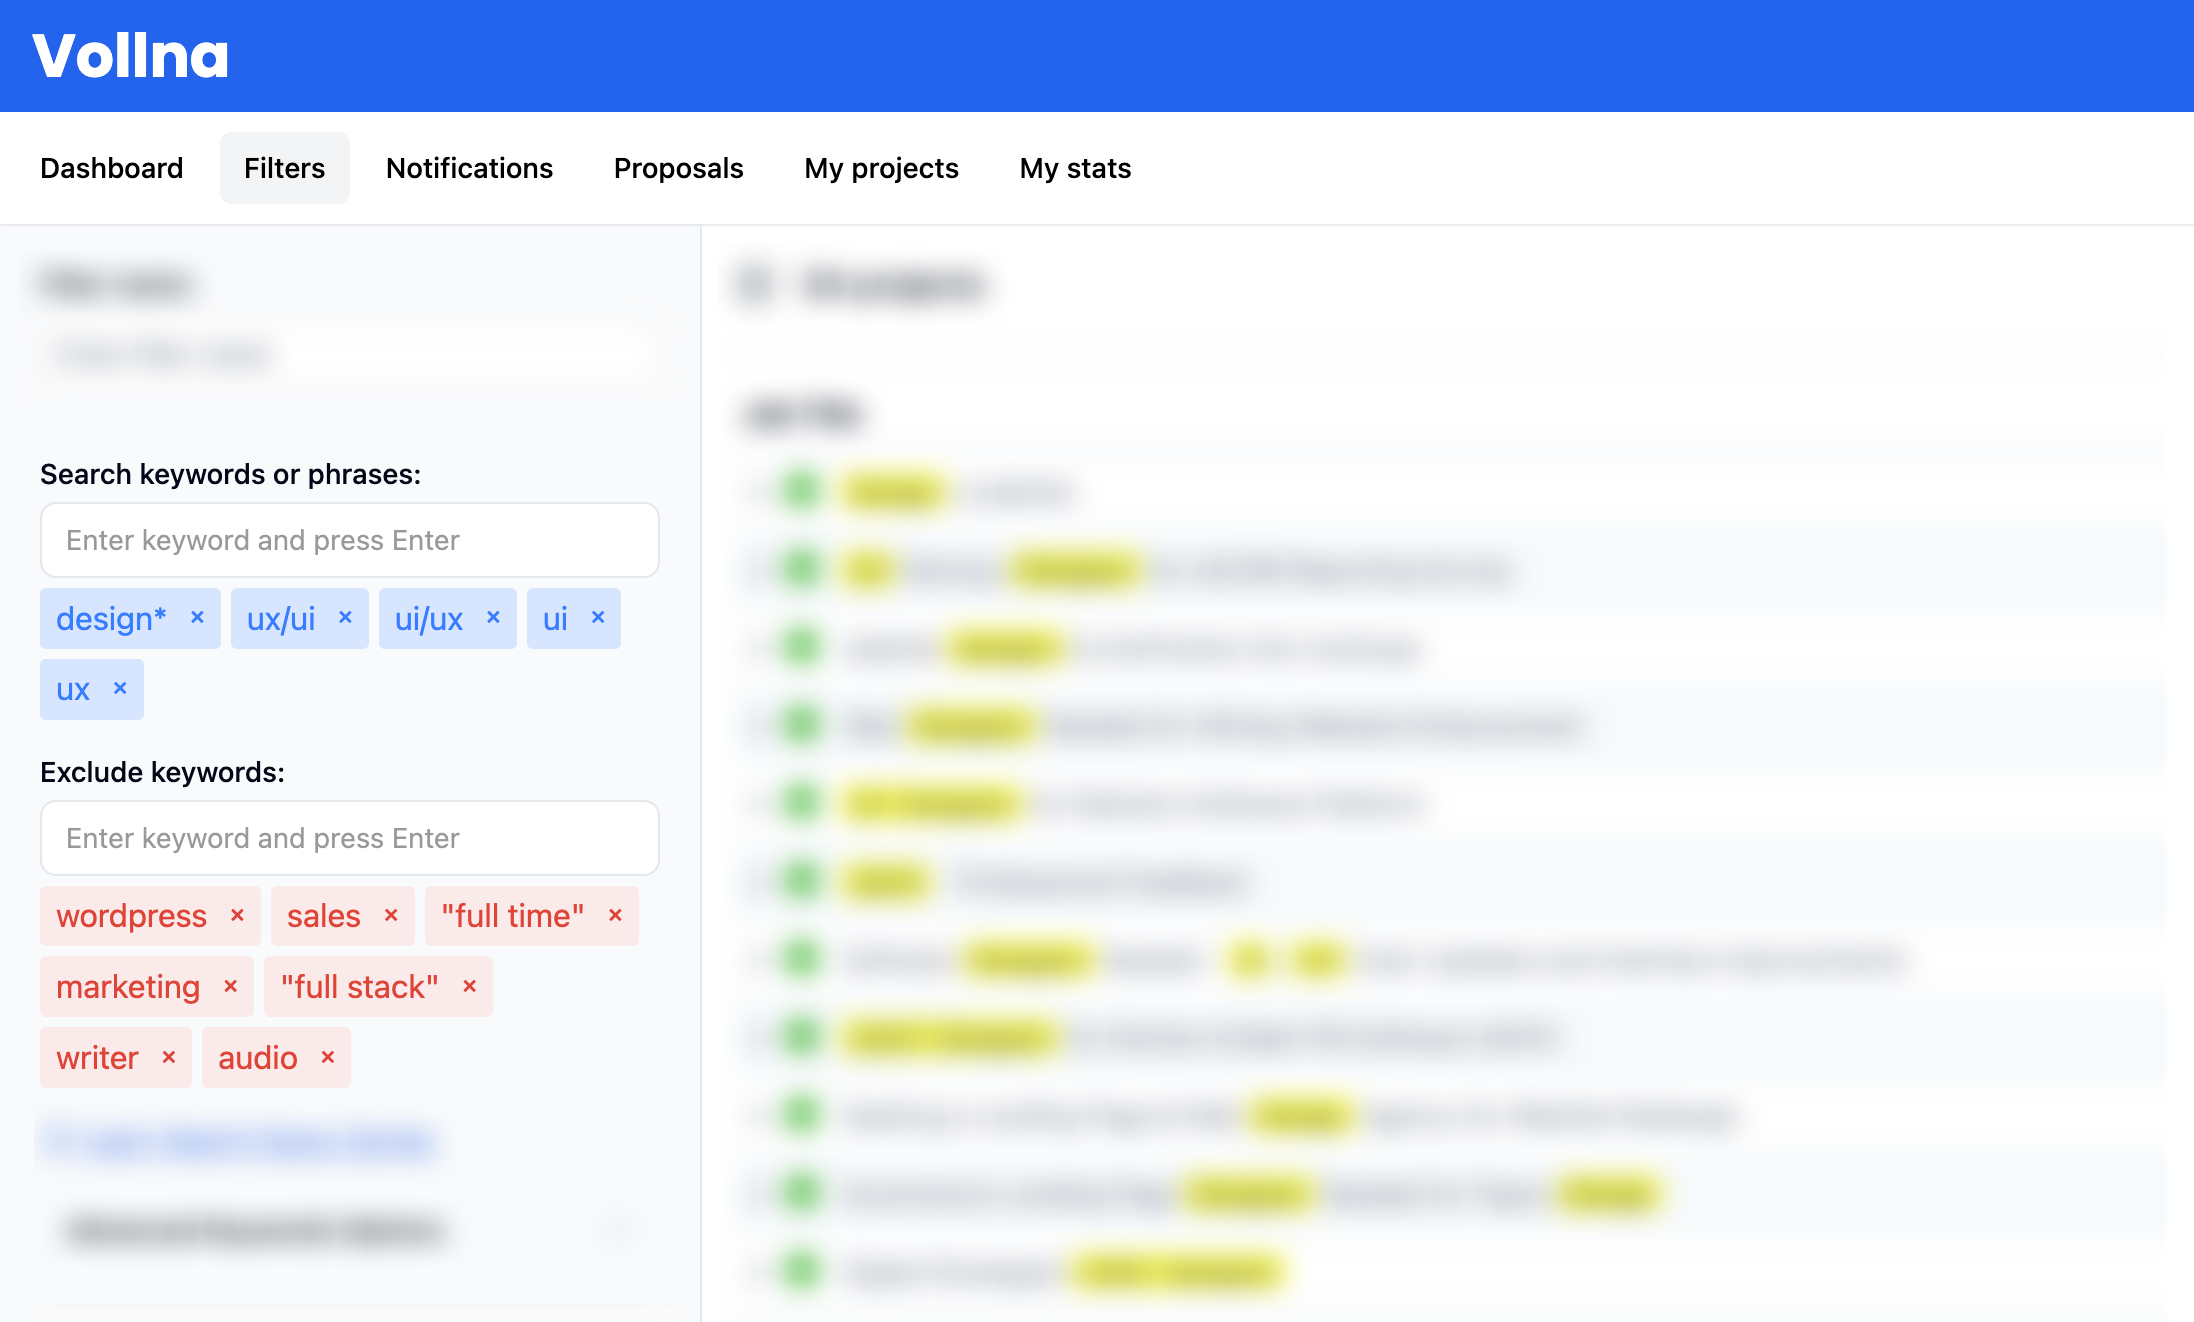Click the search keywords input field
This screenshot has width=2194, height=1322.
350,540
